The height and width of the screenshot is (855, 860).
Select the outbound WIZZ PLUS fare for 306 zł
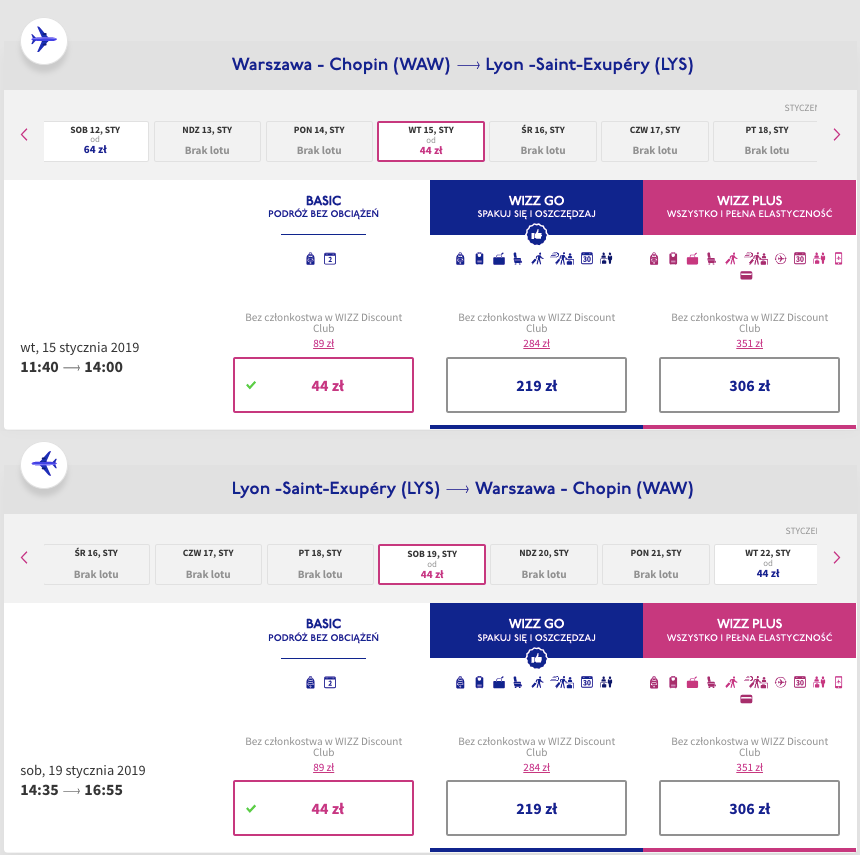coord(749,385)
